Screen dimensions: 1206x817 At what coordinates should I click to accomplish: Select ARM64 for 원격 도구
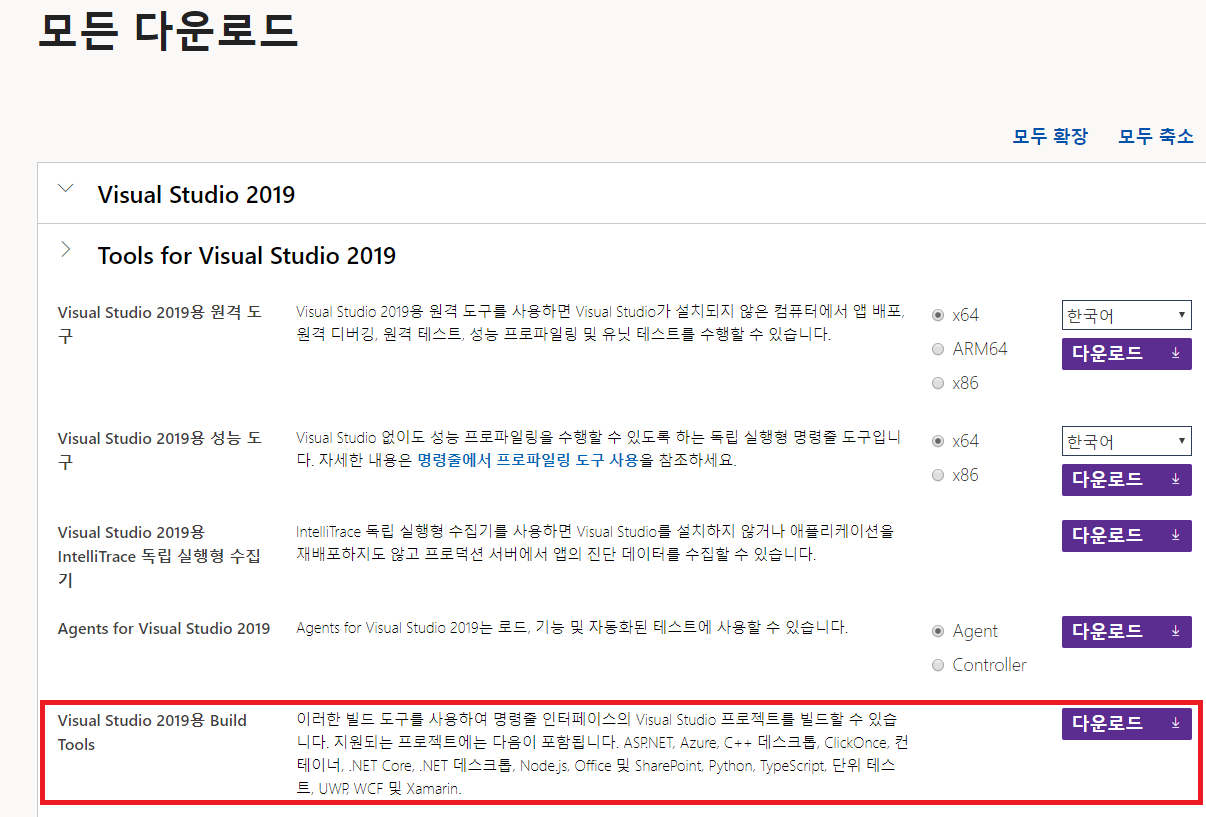(x=938, y=349)
